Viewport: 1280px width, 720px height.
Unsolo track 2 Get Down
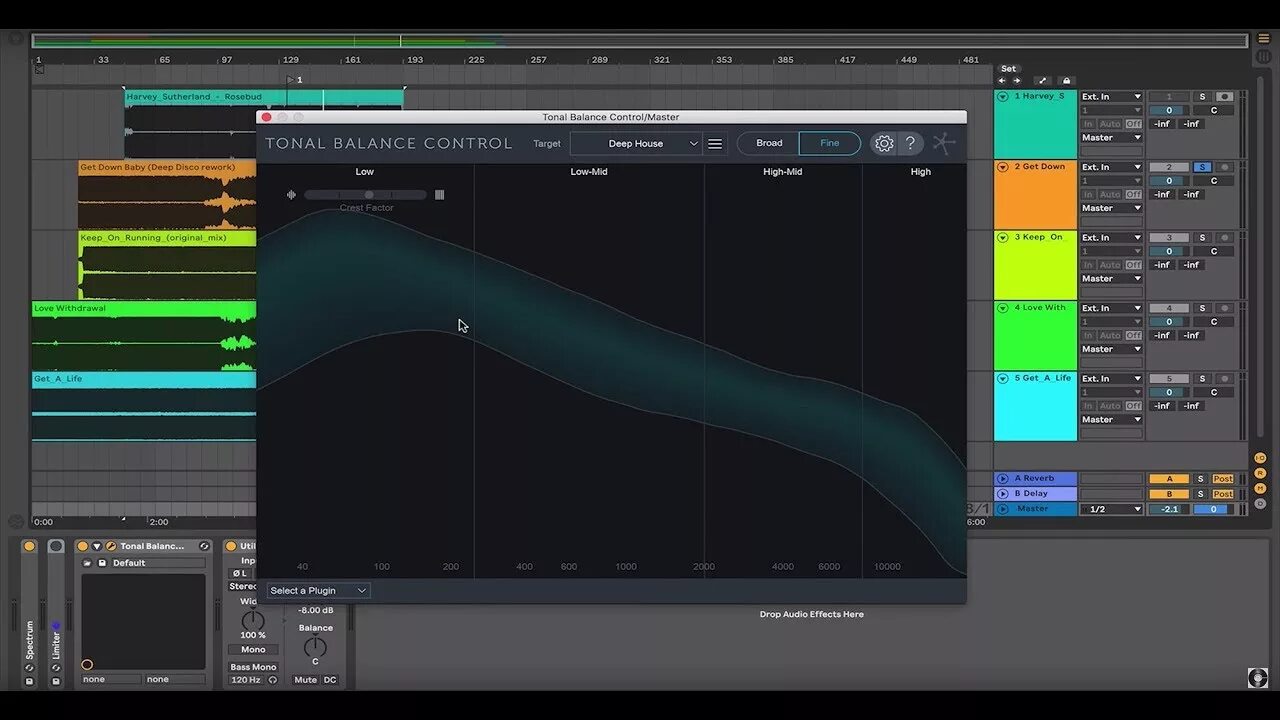(1202, 167)
